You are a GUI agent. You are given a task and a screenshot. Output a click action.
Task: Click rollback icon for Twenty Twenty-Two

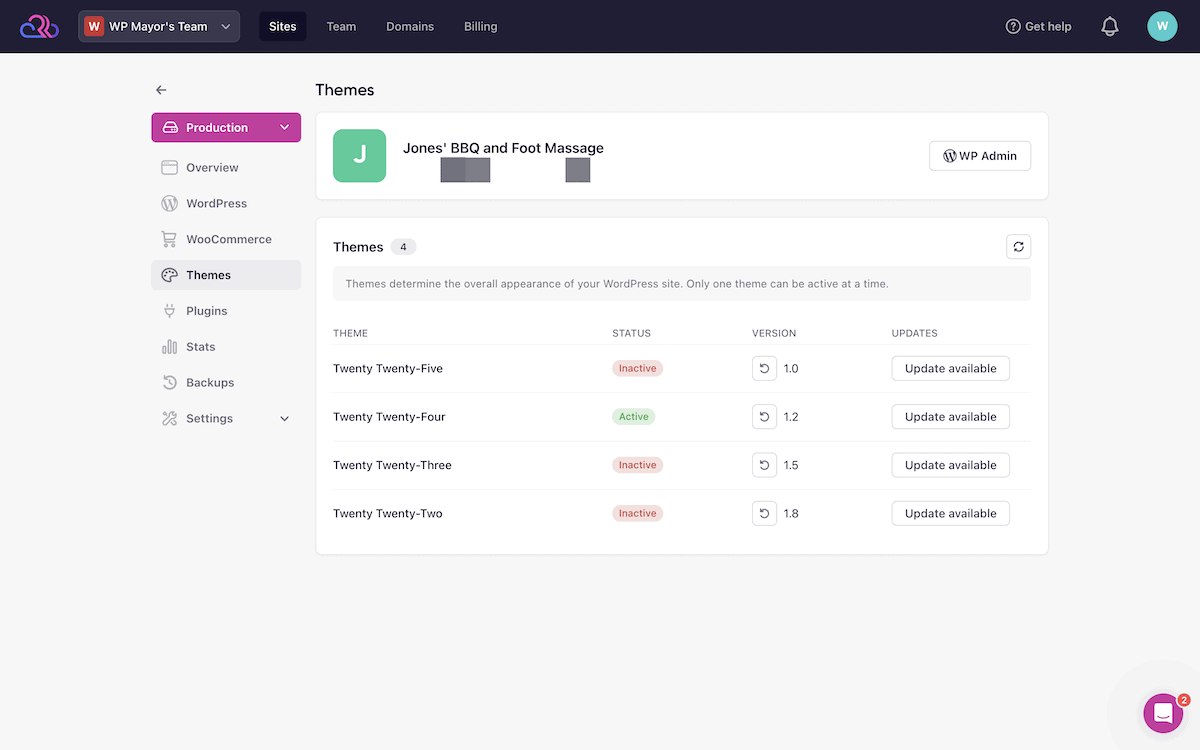click(764, 513)
